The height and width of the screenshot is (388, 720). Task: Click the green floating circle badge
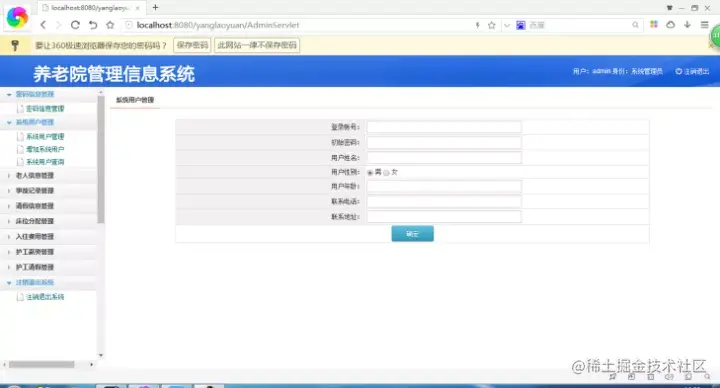point(715,36)
